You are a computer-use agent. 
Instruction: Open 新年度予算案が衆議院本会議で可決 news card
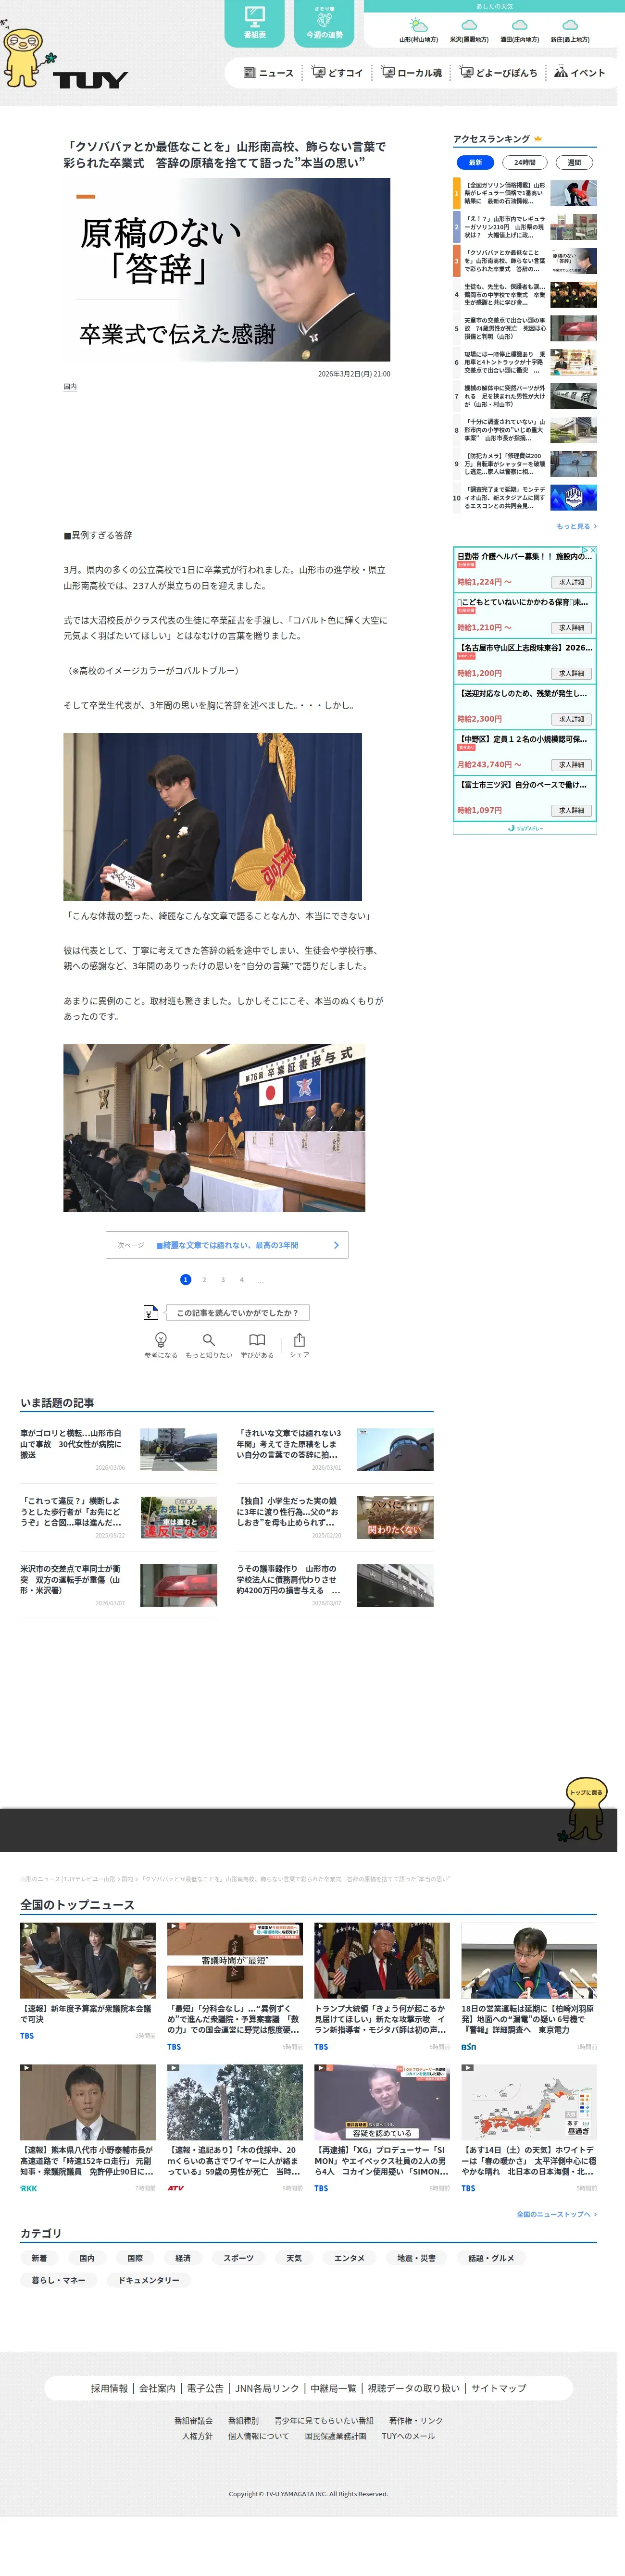click(88, 1982)
